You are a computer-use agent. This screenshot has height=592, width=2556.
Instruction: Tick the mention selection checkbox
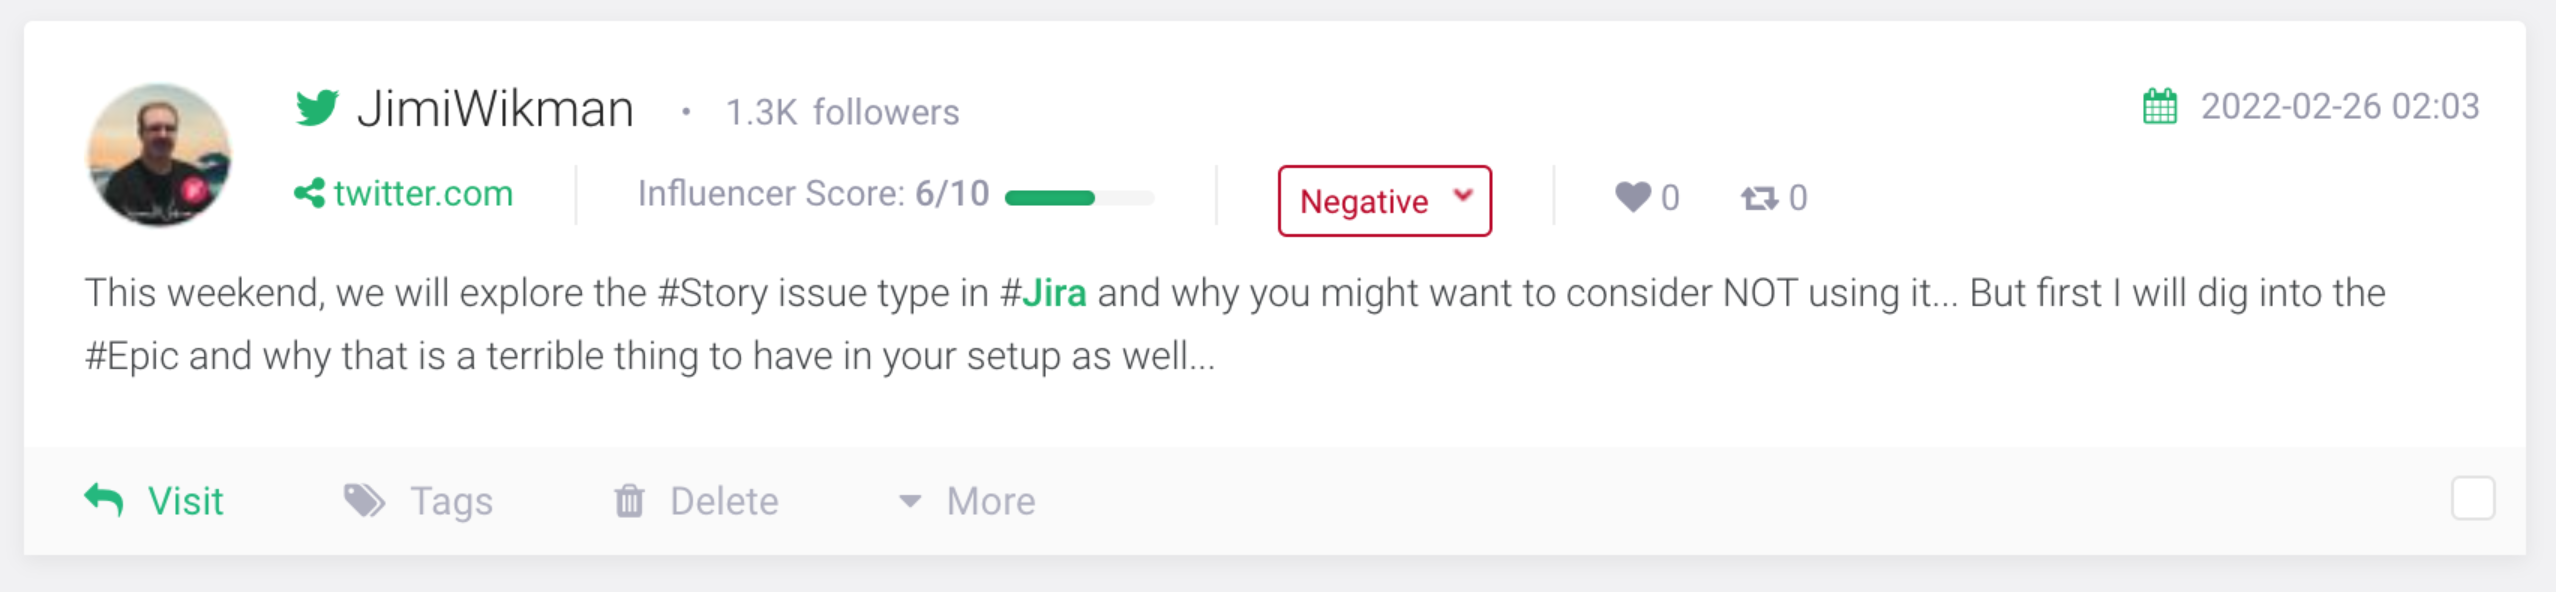2473,498
